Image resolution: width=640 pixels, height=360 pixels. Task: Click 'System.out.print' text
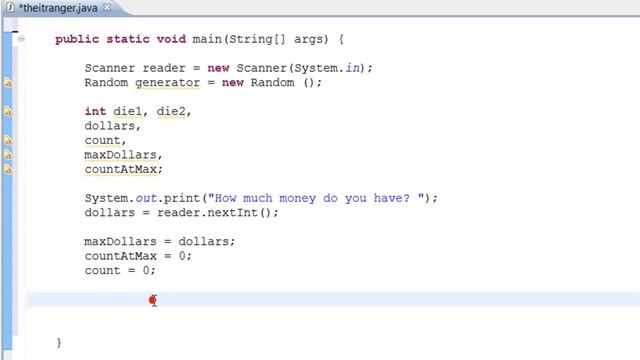click(x=142, y=198)
